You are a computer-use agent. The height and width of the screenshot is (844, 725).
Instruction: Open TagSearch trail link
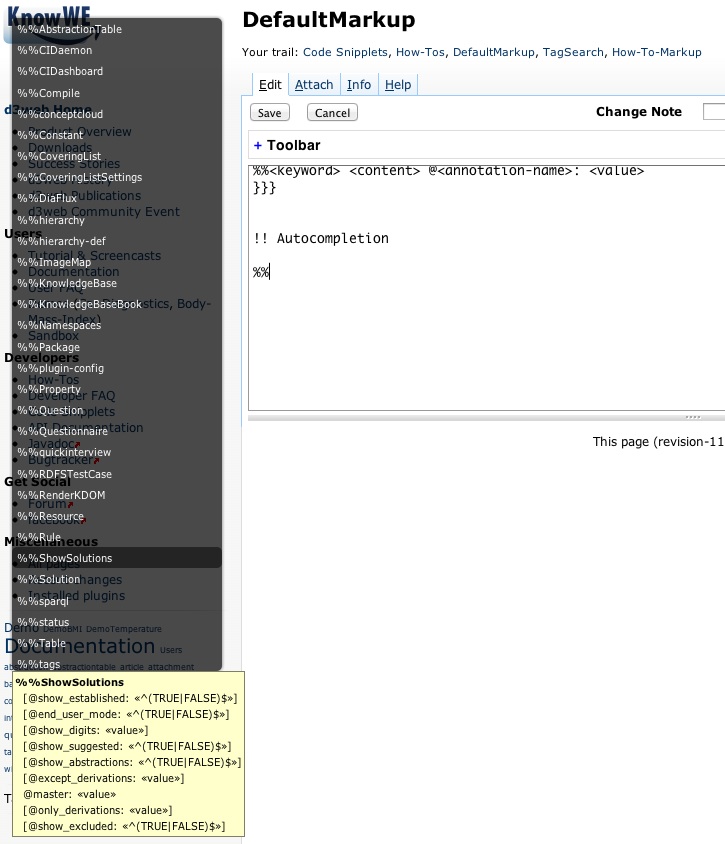click(x=573, y=52)
